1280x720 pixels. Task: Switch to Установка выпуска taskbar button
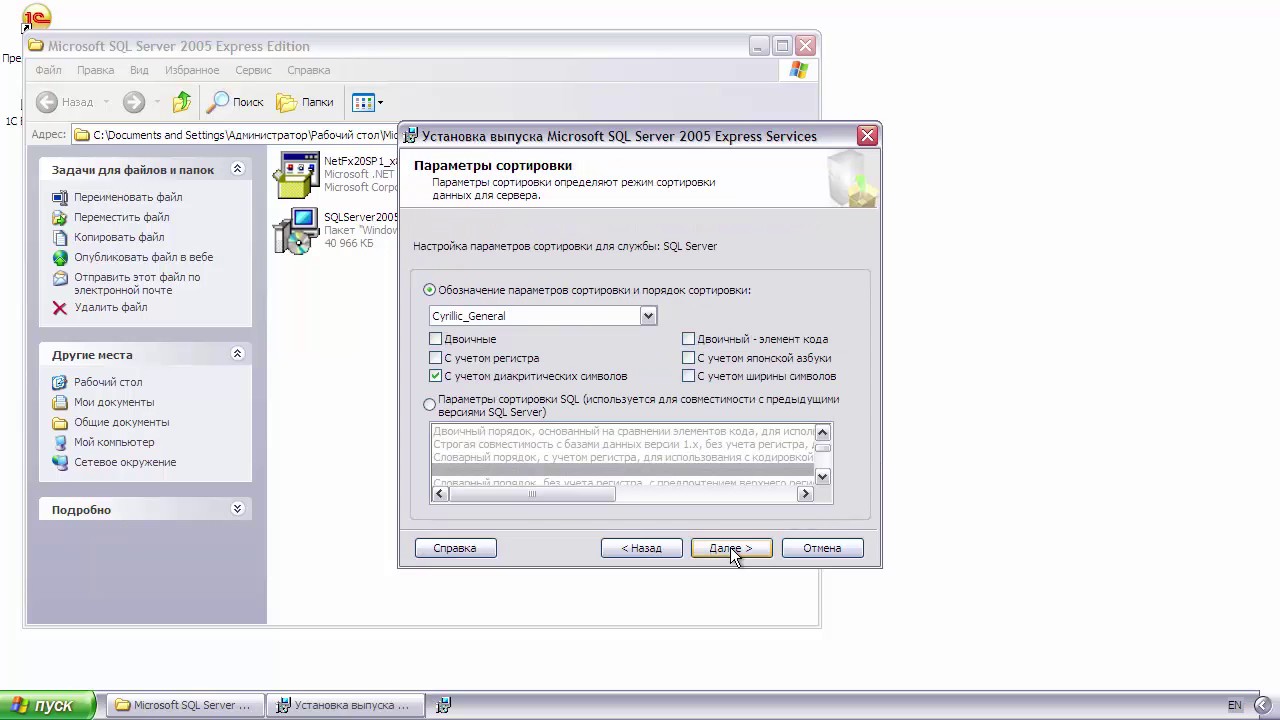point(347,705)
